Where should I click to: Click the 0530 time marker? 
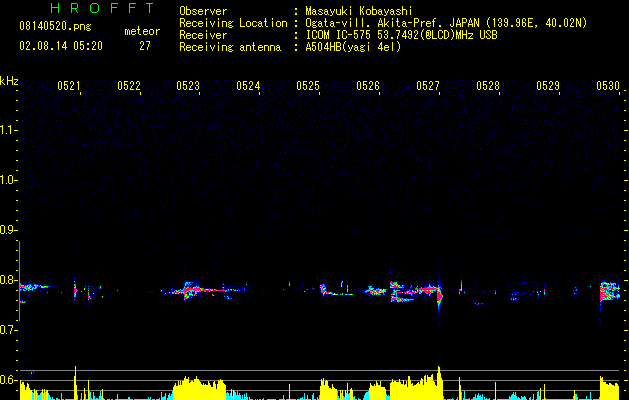[608, 86]
